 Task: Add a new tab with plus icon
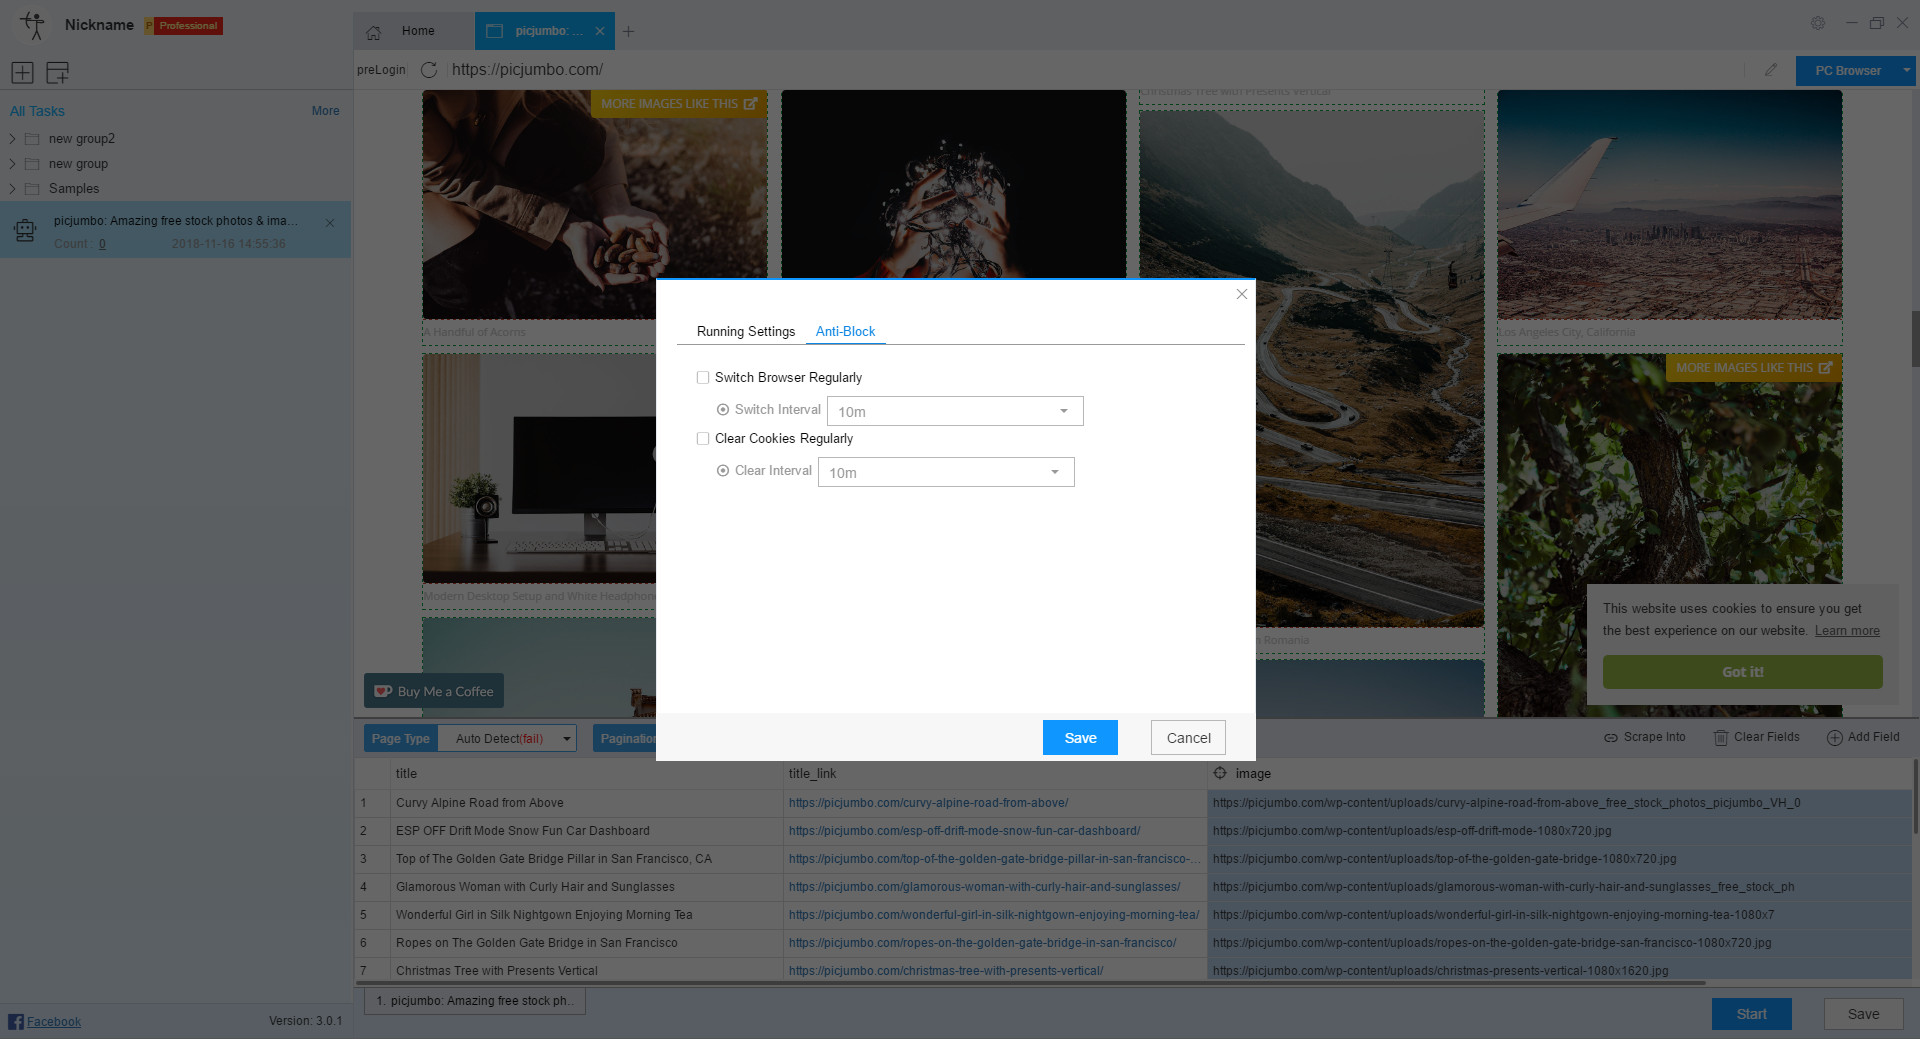click(x=628, y=31)
